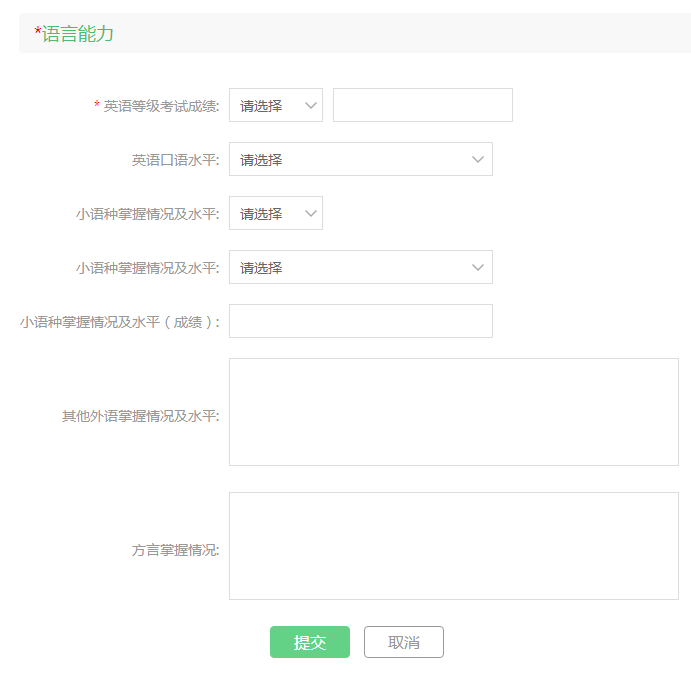Click chevron arrow of first 小语种掌握情况及水平 selector
The image size is (691, 687).
pyautogui.click(x=311, y=214)
